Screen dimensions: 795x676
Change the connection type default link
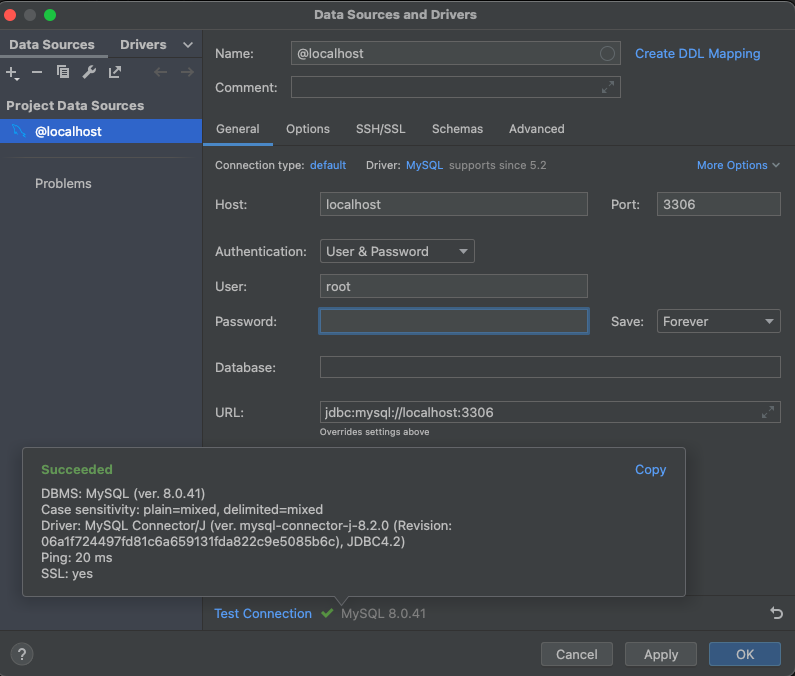pyautogui.click(x=328, y=165)
